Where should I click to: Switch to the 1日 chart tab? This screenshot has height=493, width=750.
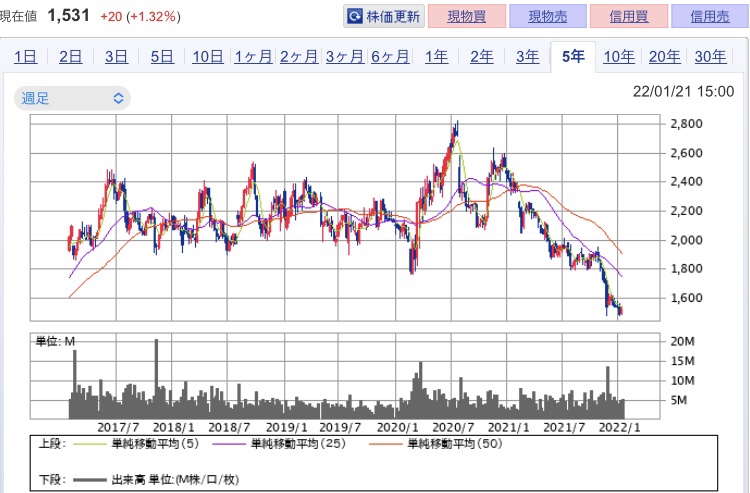coord(25,57)
